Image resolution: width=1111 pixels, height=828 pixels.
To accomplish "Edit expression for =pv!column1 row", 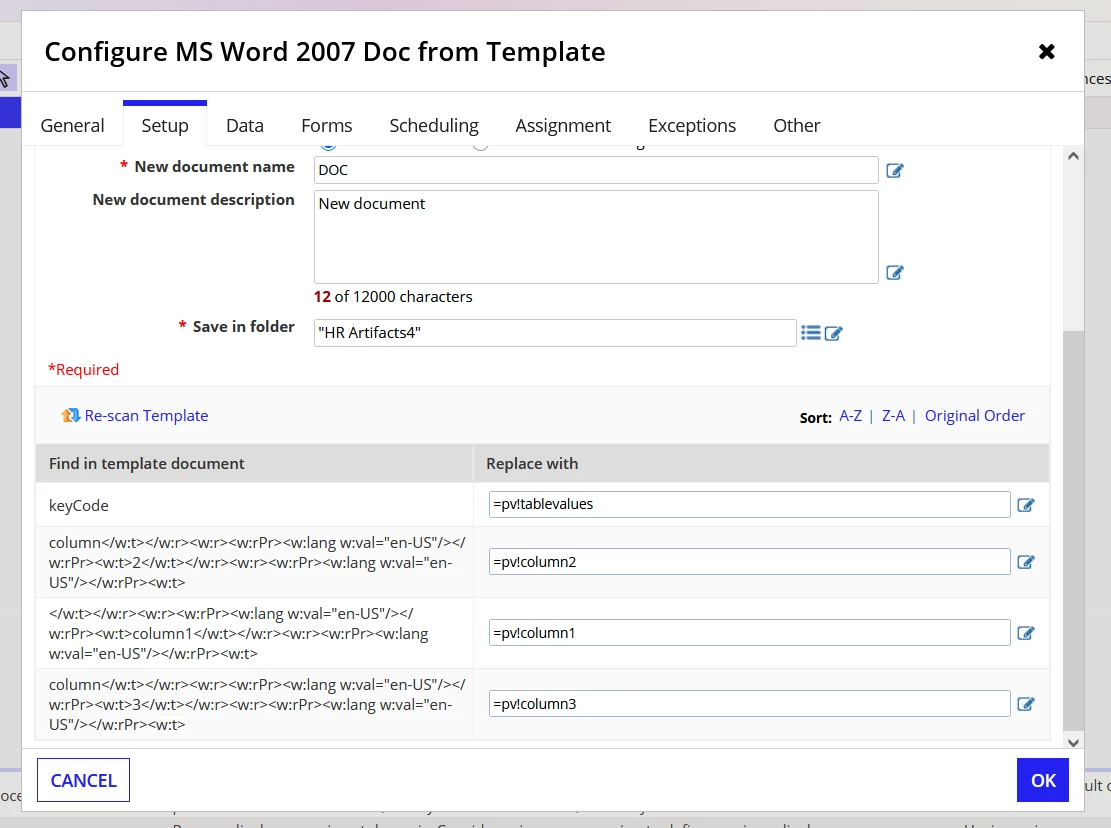I will click(1026, 633).
